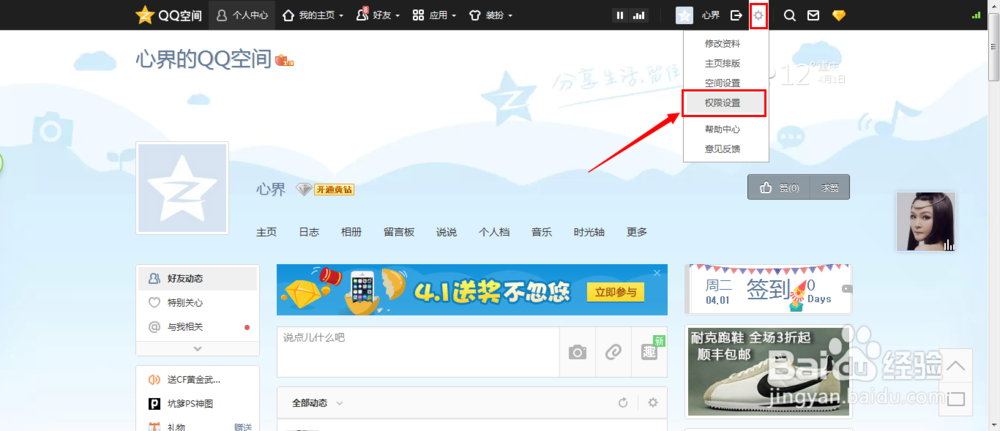The width and height of the screenshot is (1000, 431).
Task: Select 权限设置 from the settings menu
Action: [724, 103]
